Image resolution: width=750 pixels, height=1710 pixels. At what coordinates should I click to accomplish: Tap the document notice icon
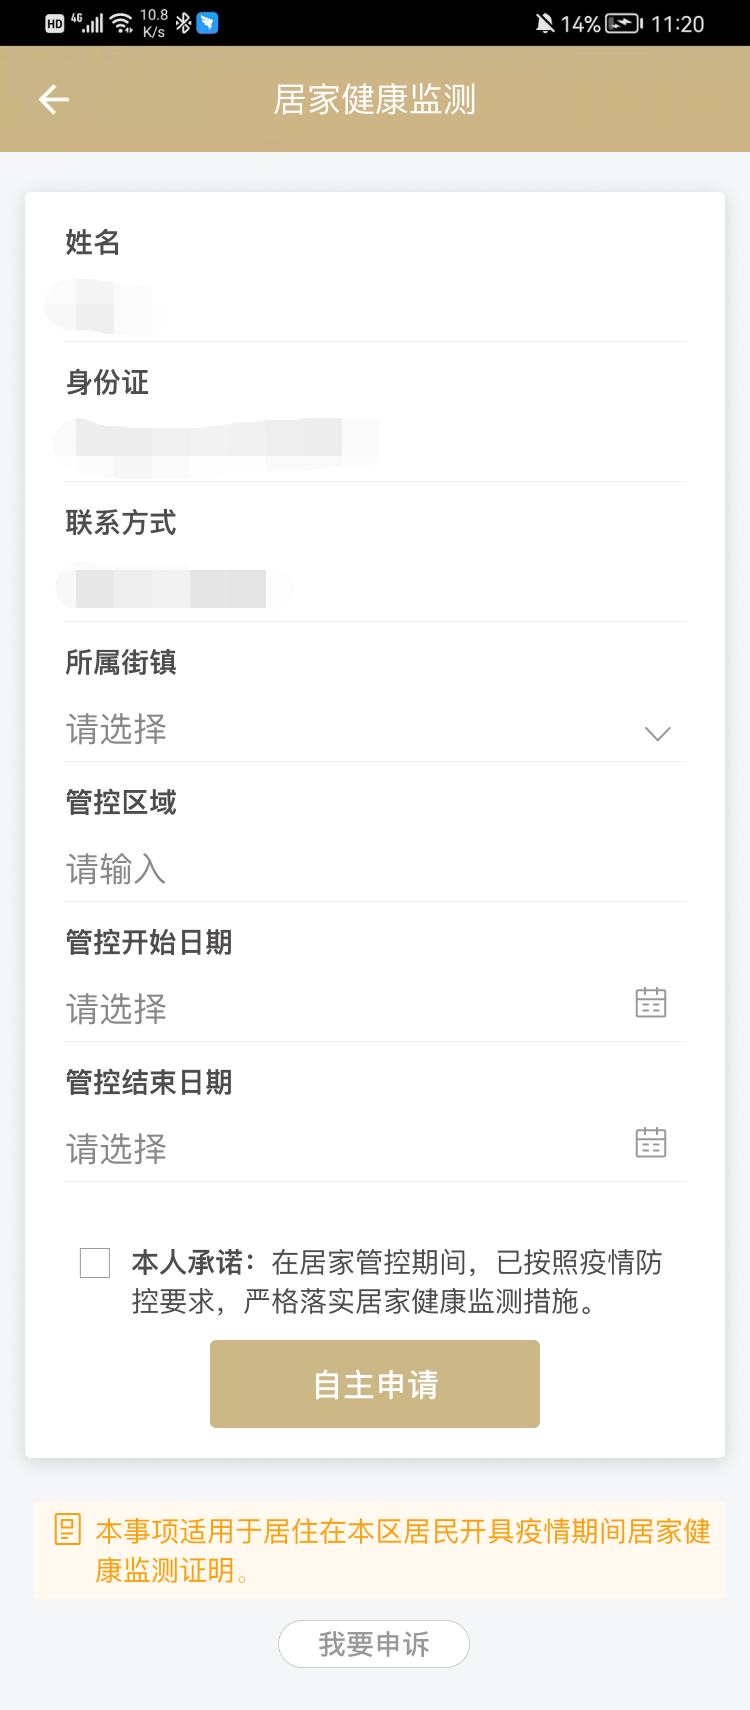[x=67, y=1530]
